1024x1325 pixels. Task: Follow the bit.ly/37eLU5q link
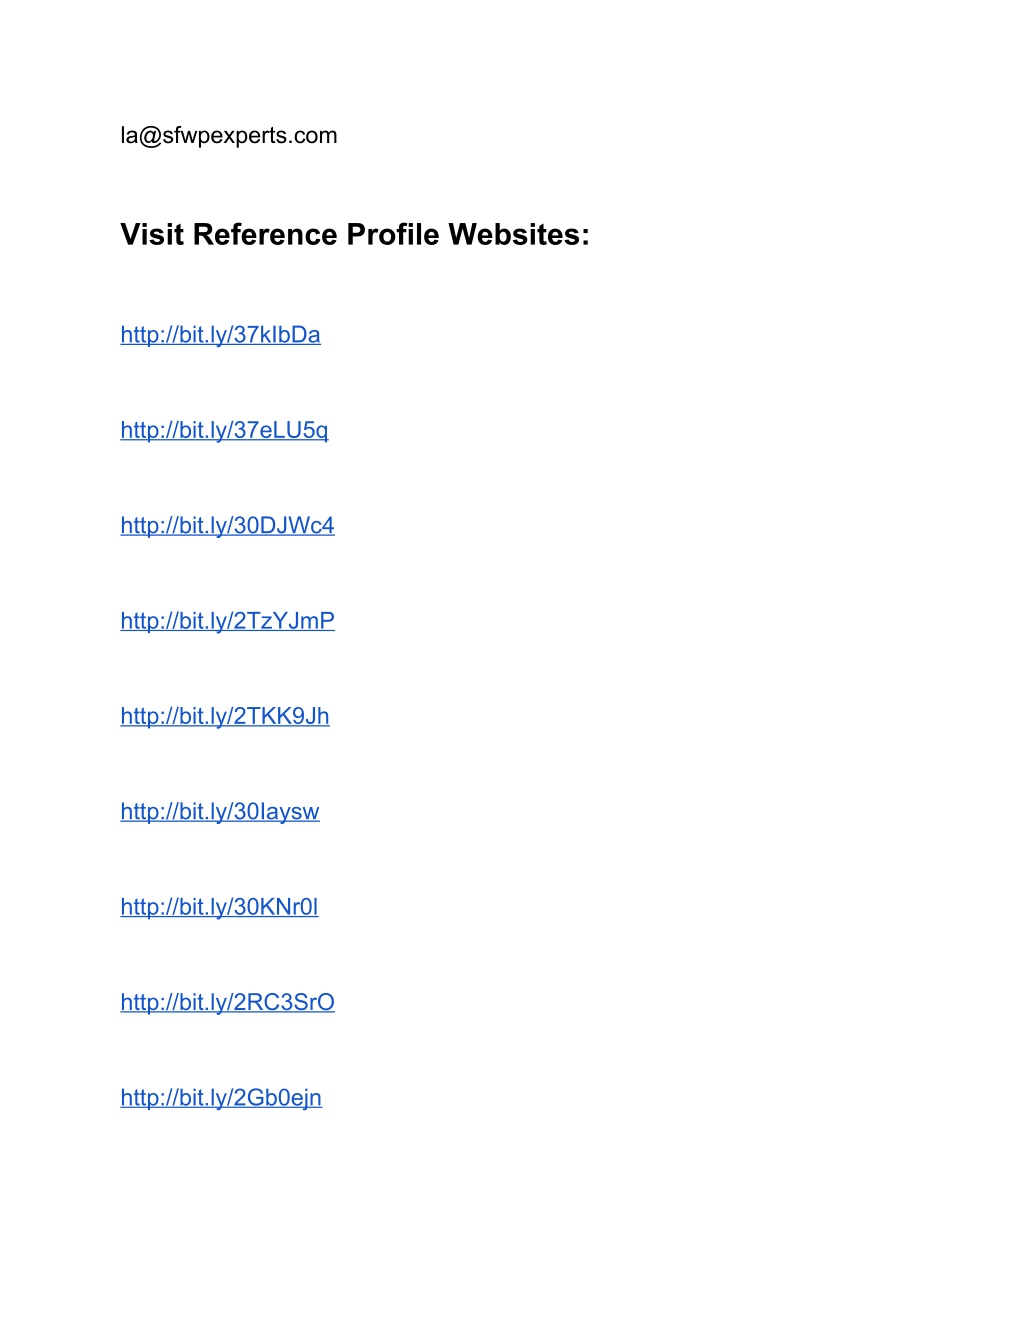point(224,430)
